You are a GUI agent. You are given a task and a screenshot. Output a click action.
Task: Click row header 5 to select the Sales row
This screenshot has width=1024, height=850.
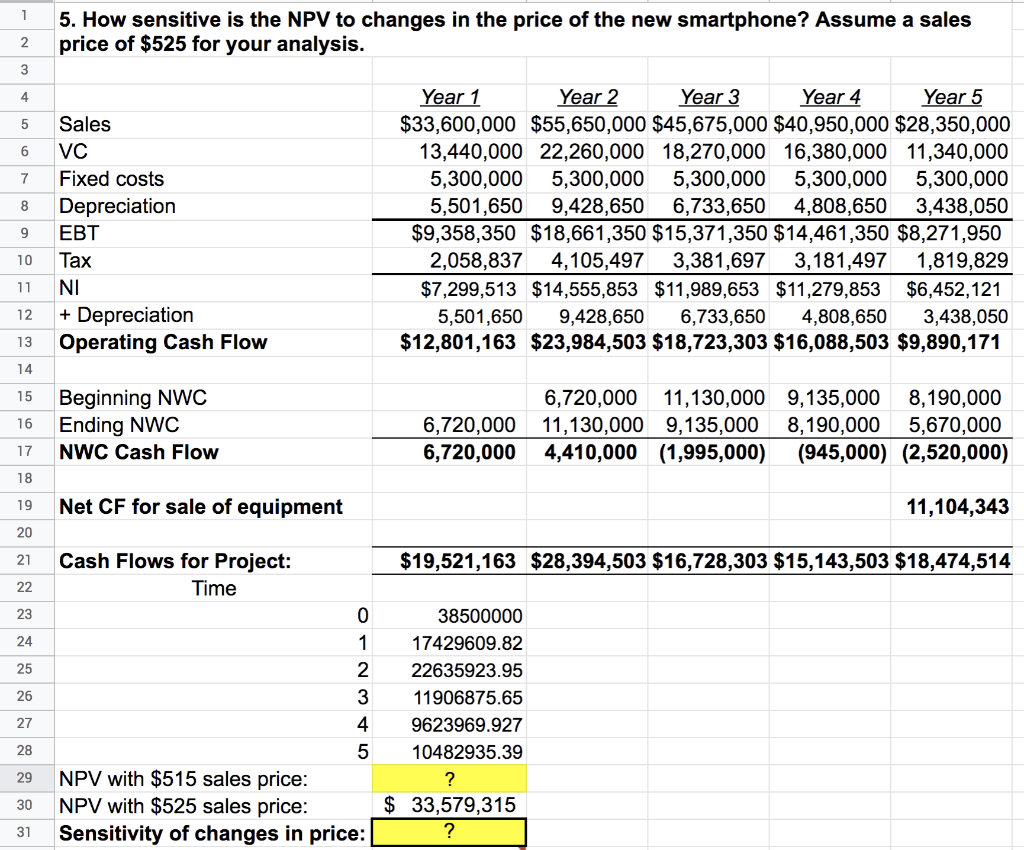(26, 124)
